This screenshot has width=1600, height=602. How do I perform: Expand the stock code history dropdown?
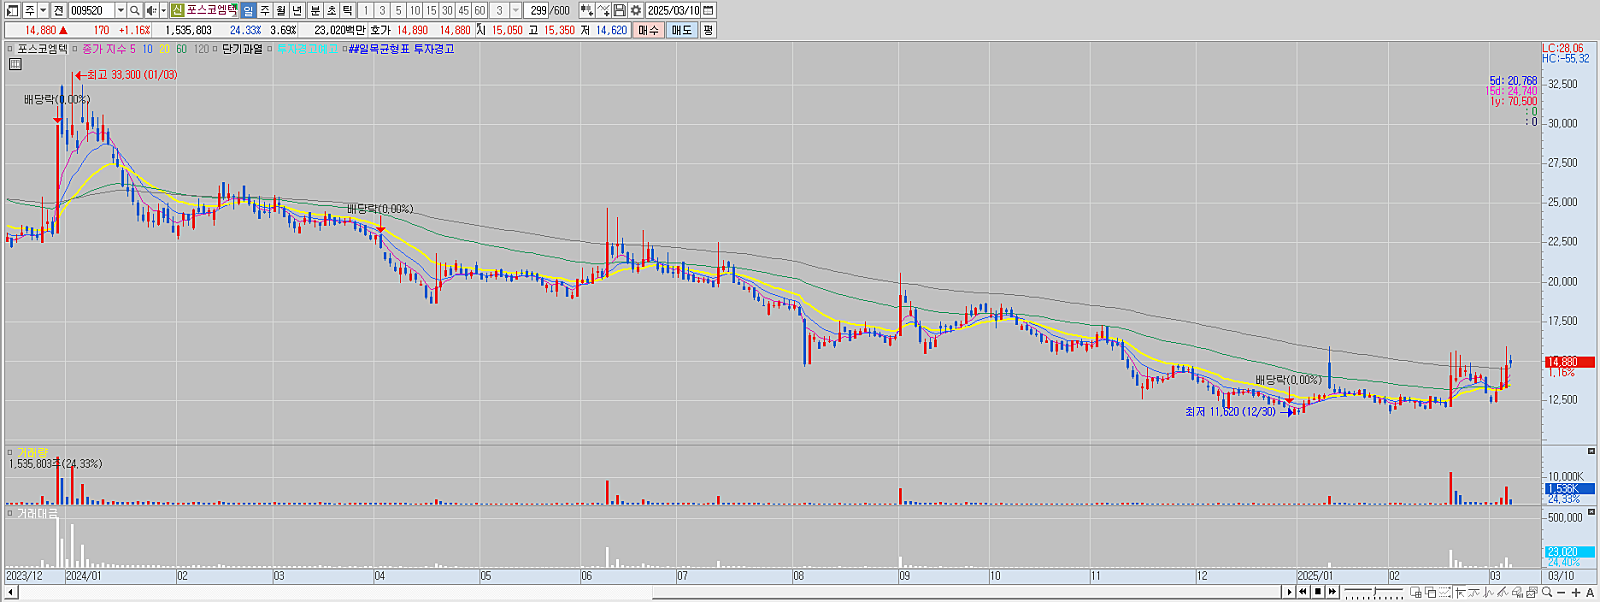(x=121, y=10)
